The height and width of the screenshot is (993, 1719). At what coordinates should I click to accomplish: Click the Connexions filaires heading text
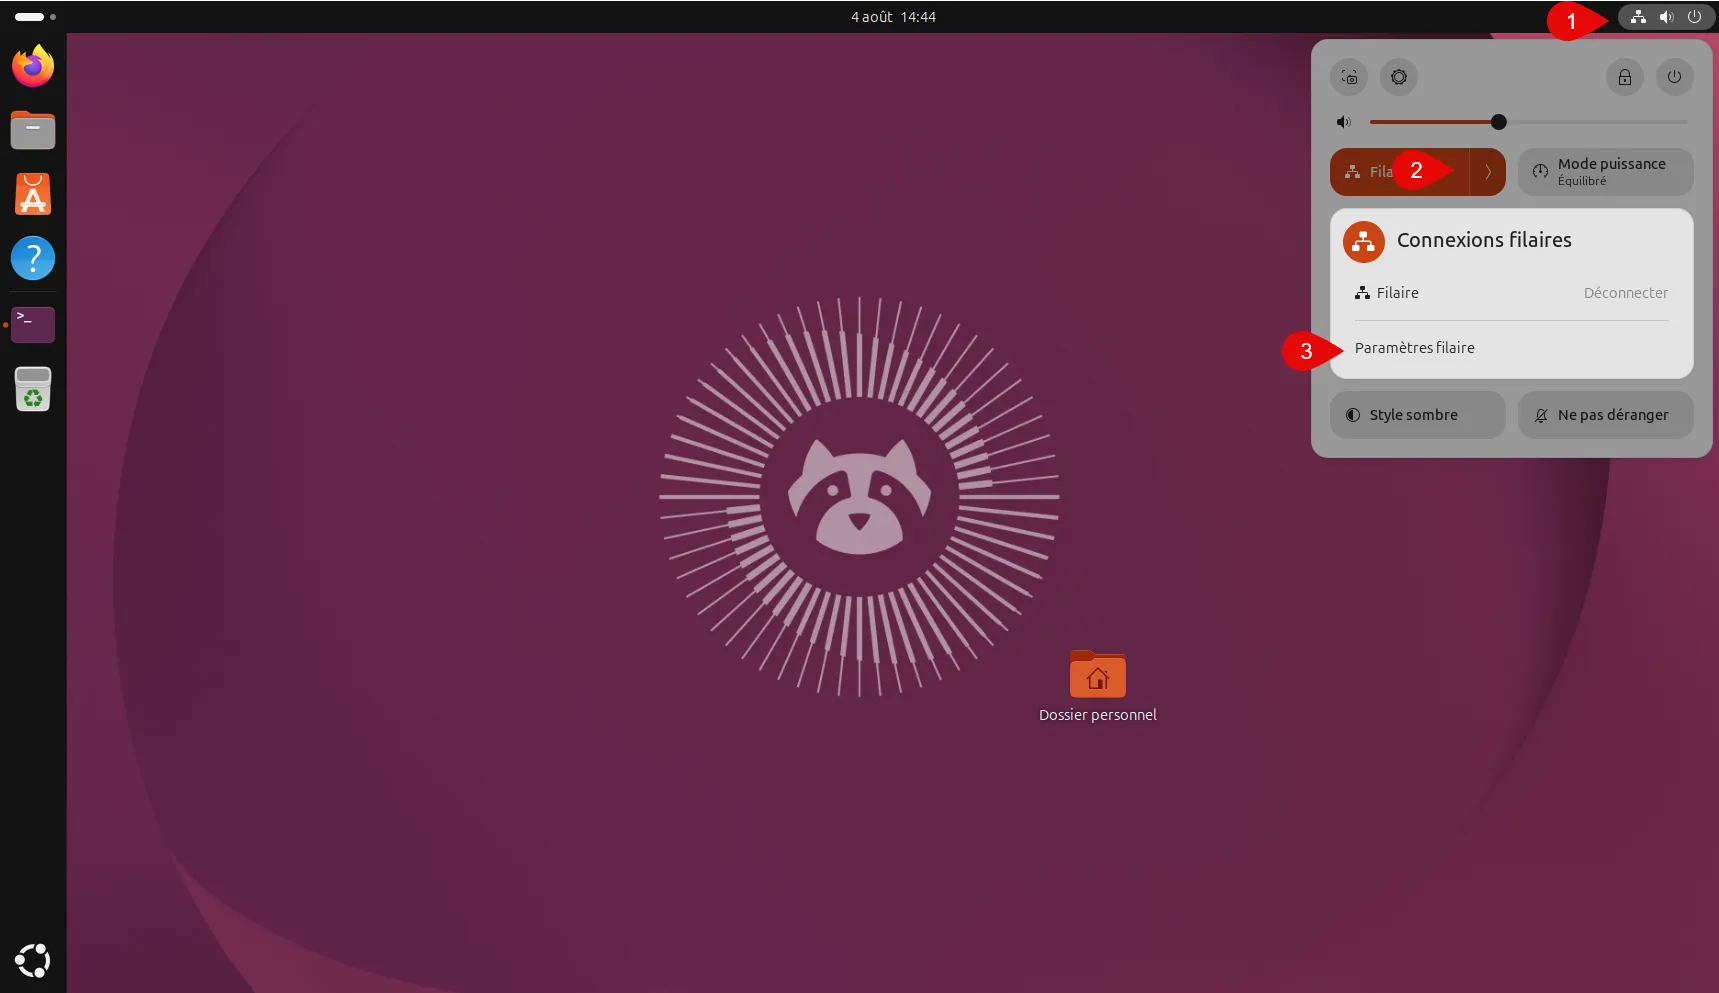(1484, 240)
